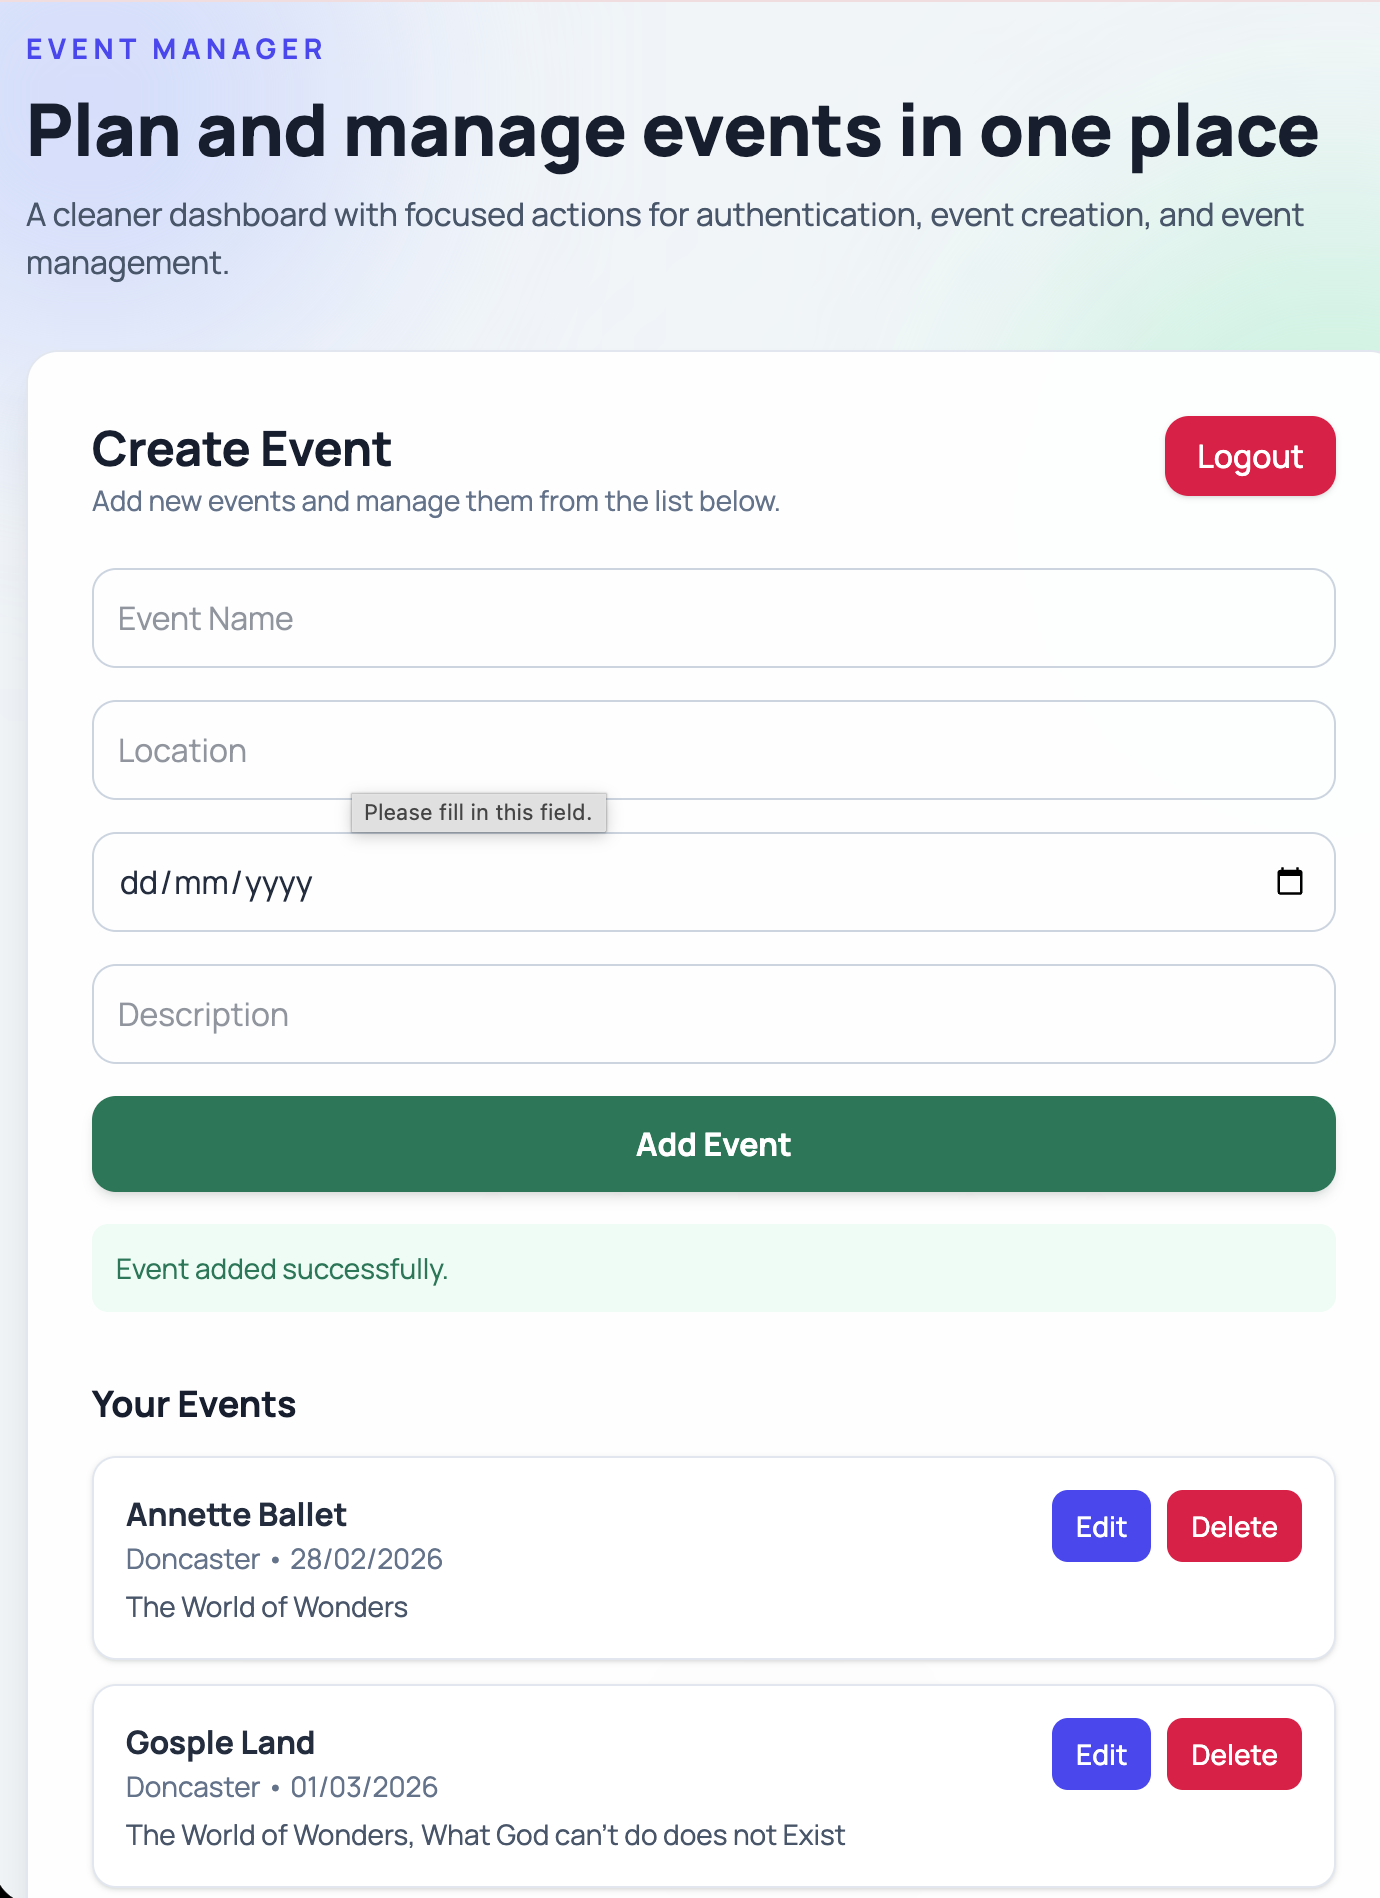Click the 'Event added successfully' banner
The image size is (1380, 1898).
pos(714,1269)
